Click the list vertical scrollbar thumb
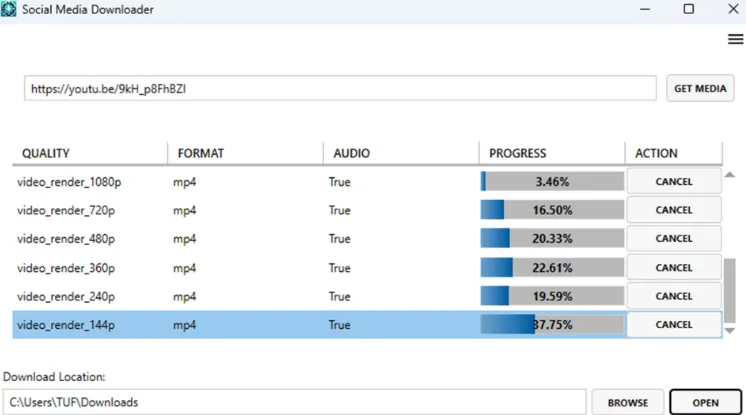 point(730,291)
